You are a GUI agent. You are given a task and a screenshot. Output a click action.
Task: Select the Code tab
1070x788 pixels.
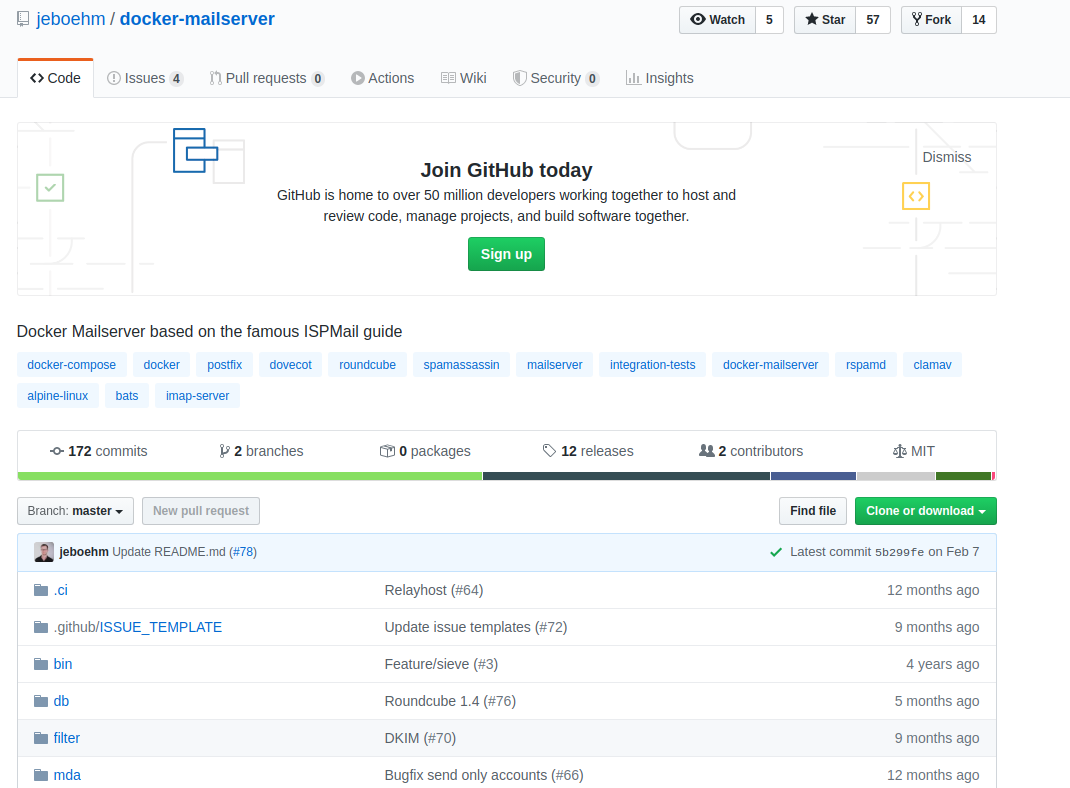tap(55, 78)
